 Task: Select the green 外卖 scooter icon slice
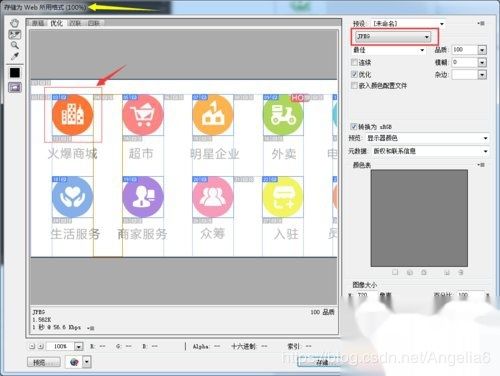pyautogui.click(x=283, y=115)
